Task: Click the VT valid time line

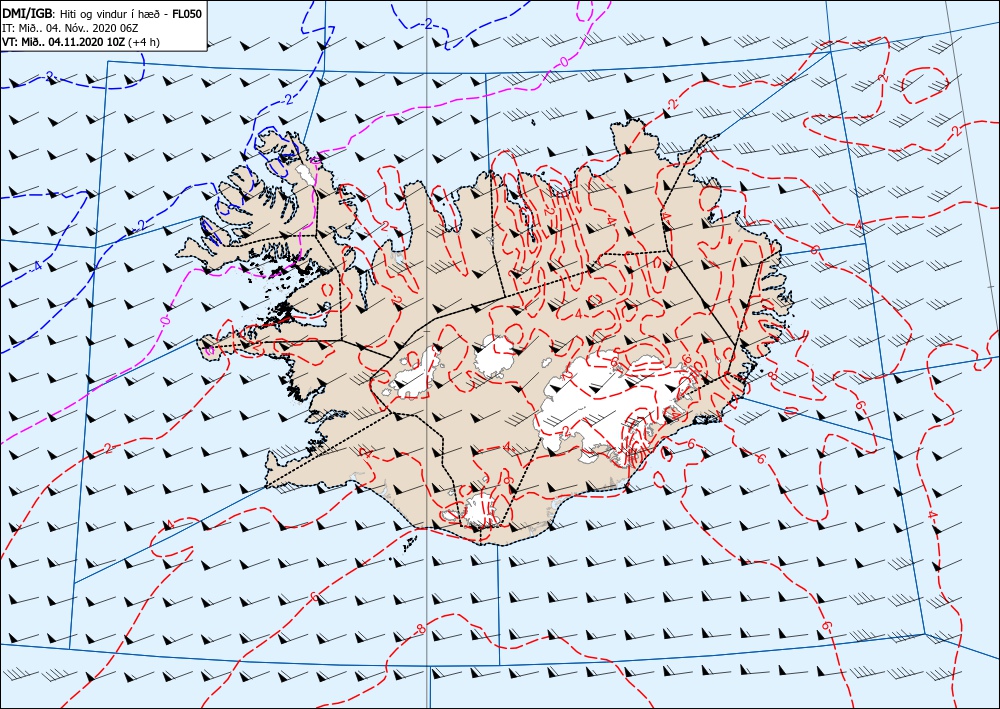Action: click(81, 42)
